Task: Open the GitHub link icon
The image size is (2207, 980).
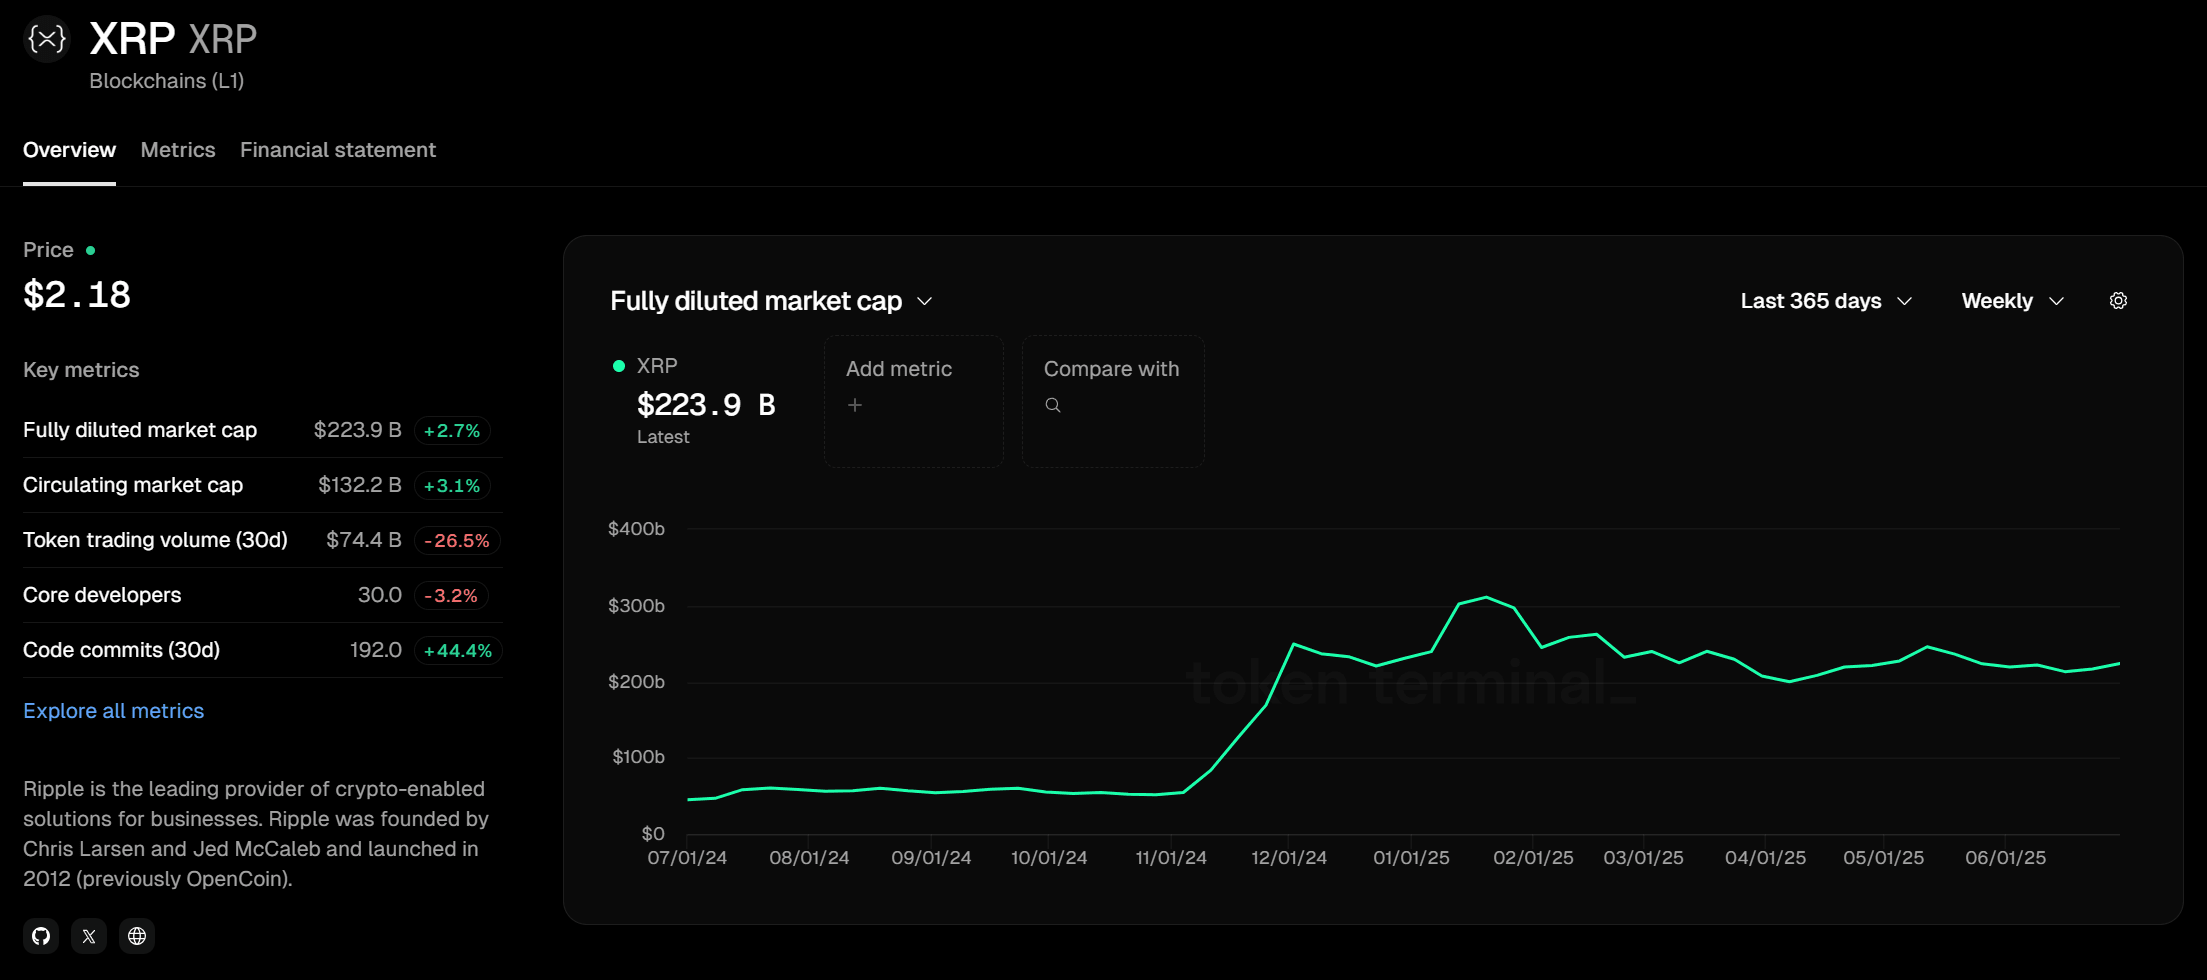Action: pyautogui.click(x=41, y=936)
